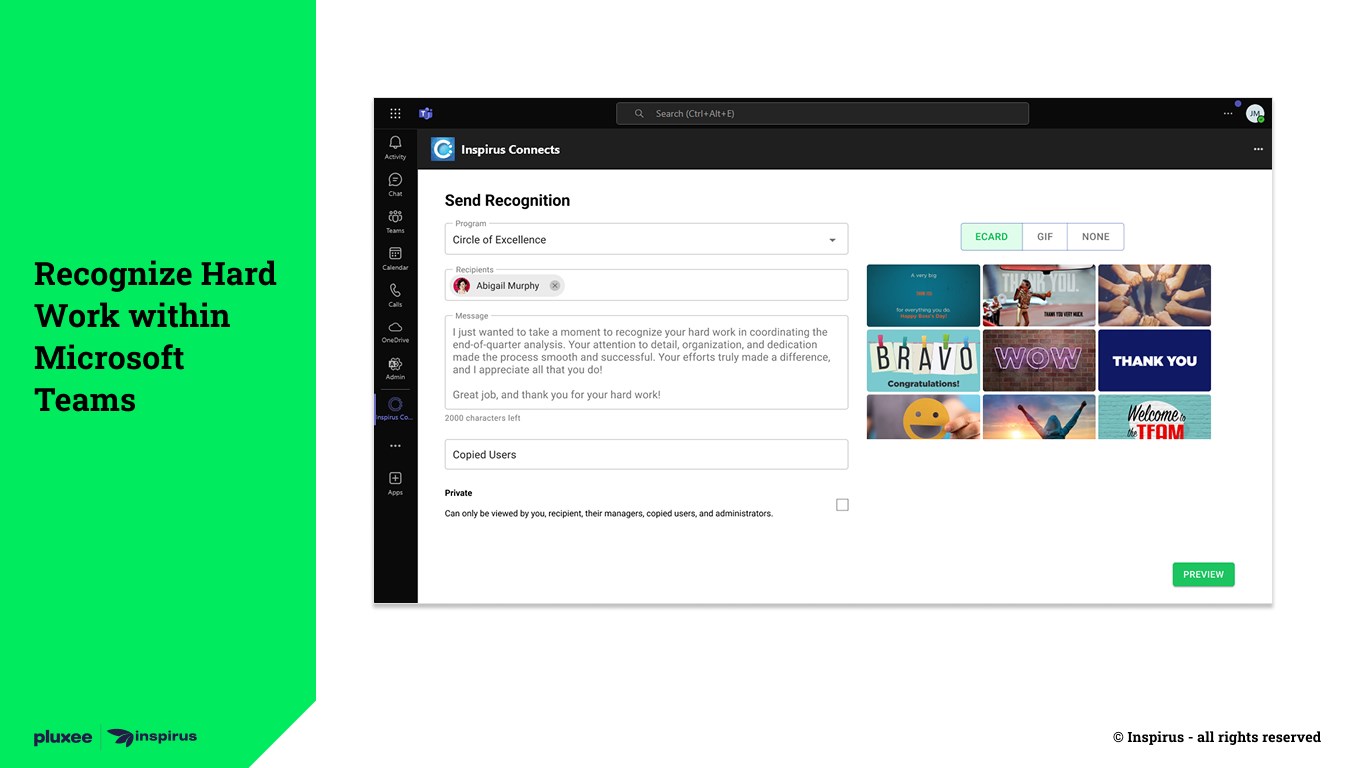Click the search magnifier icon
This screenshot has width=1366, height=768.
[639, 114]
